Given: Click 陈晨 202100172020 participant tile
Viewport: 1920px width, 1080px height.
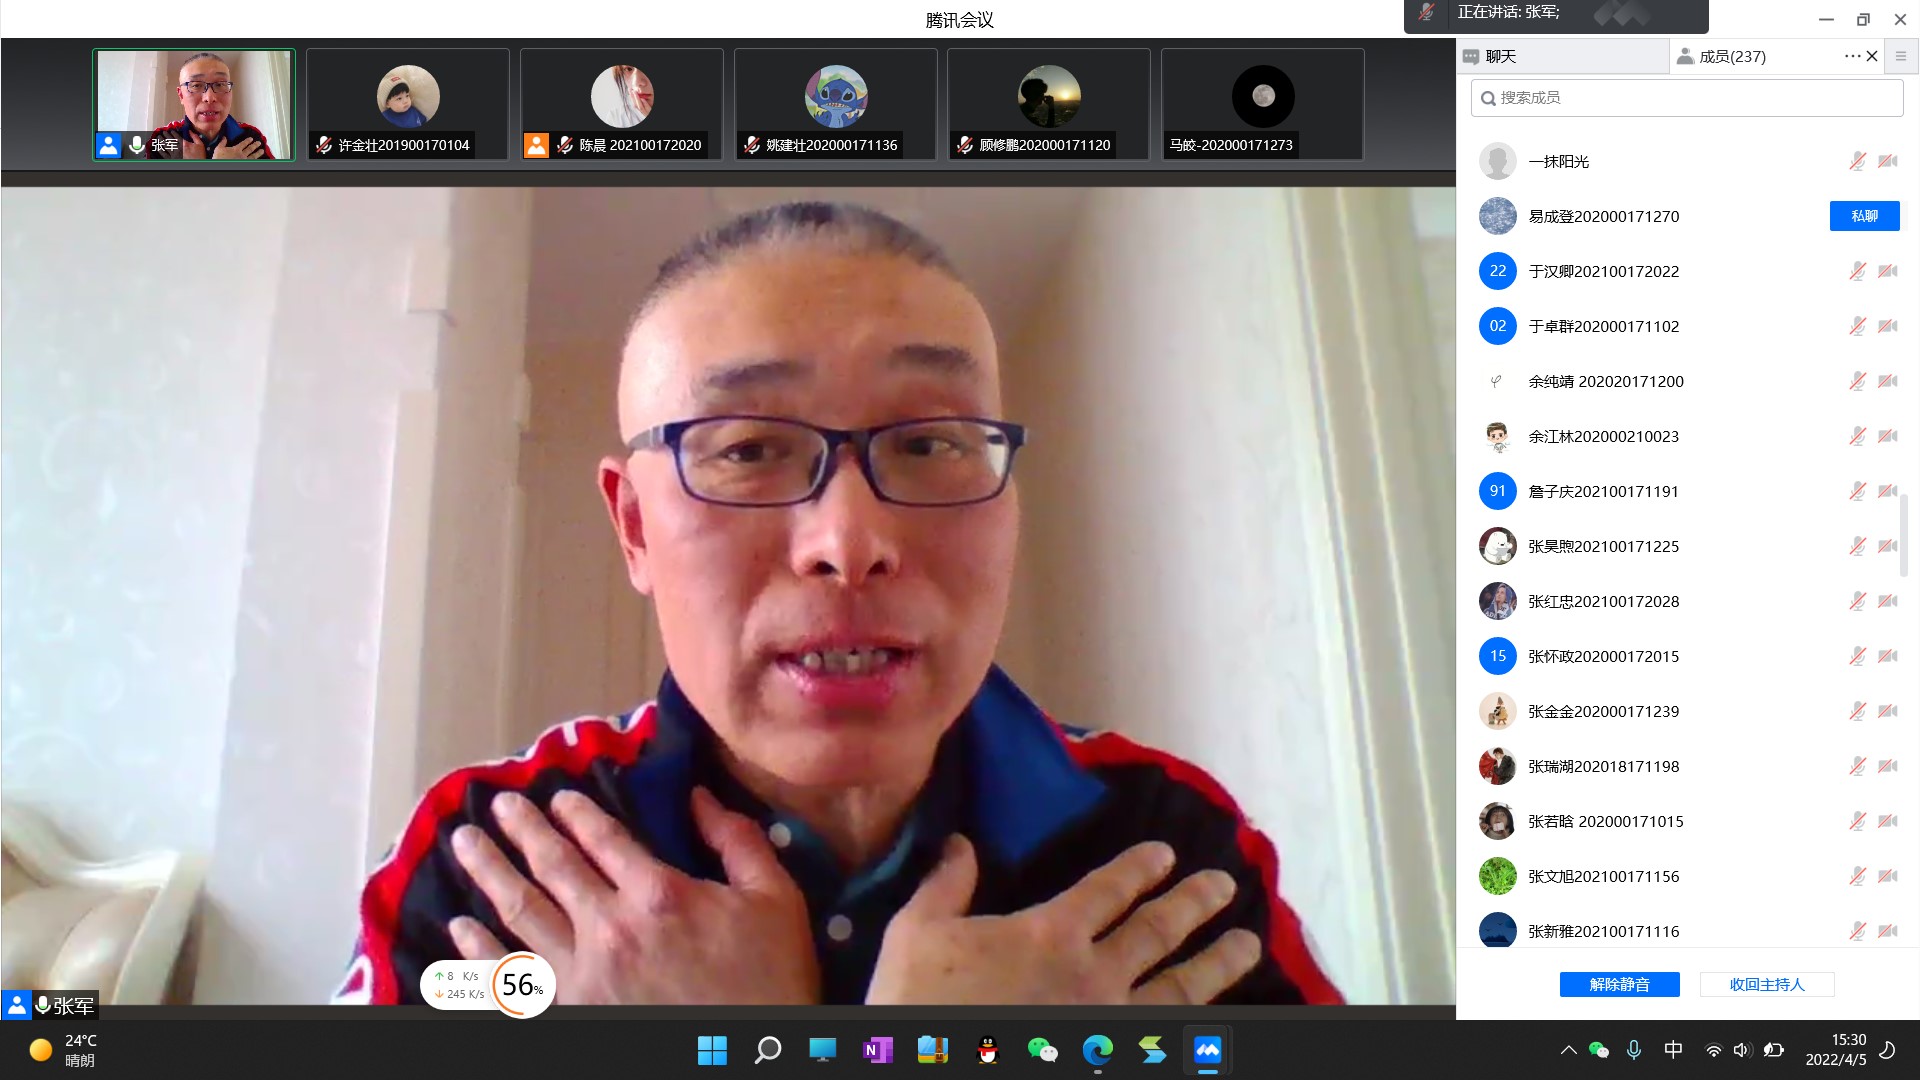Looking at the screenshot, I should 621,104.
